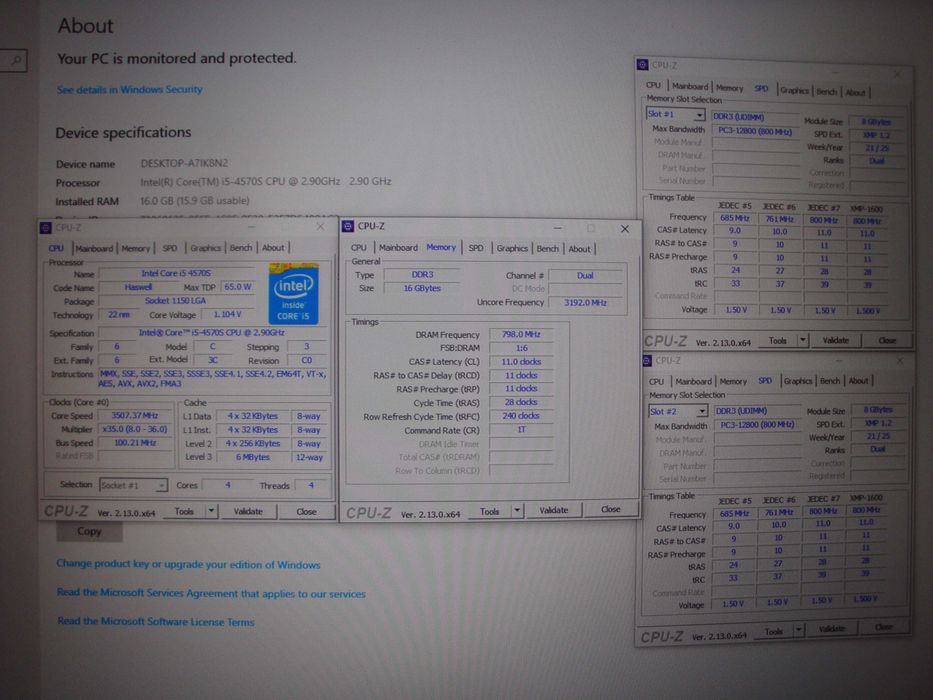933x700 pixels.
Task: Click the CPU-Z title icon in Slot #1 window
Action: point(643,64)
